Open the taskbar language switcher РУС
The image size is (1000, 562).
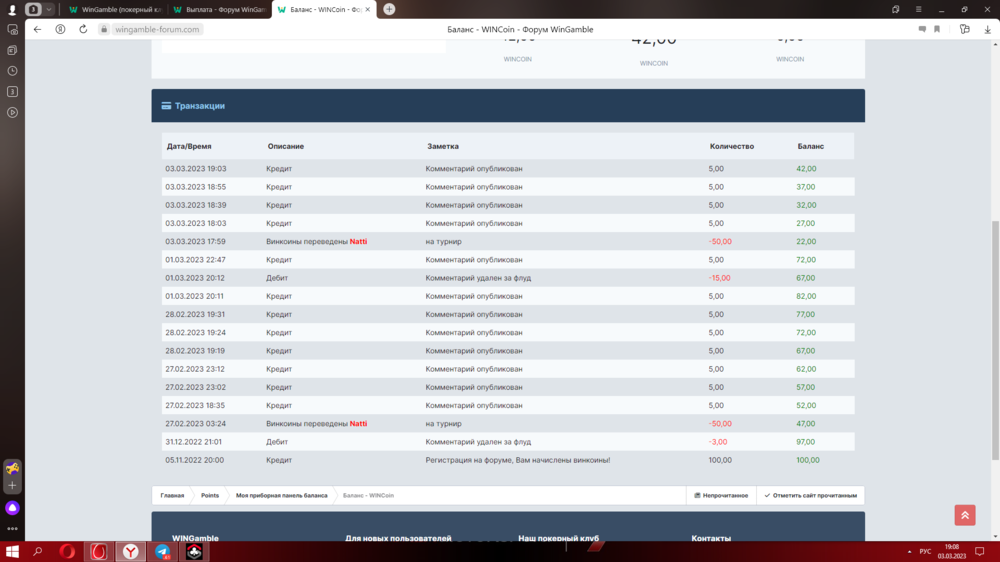tap(925, 551)
